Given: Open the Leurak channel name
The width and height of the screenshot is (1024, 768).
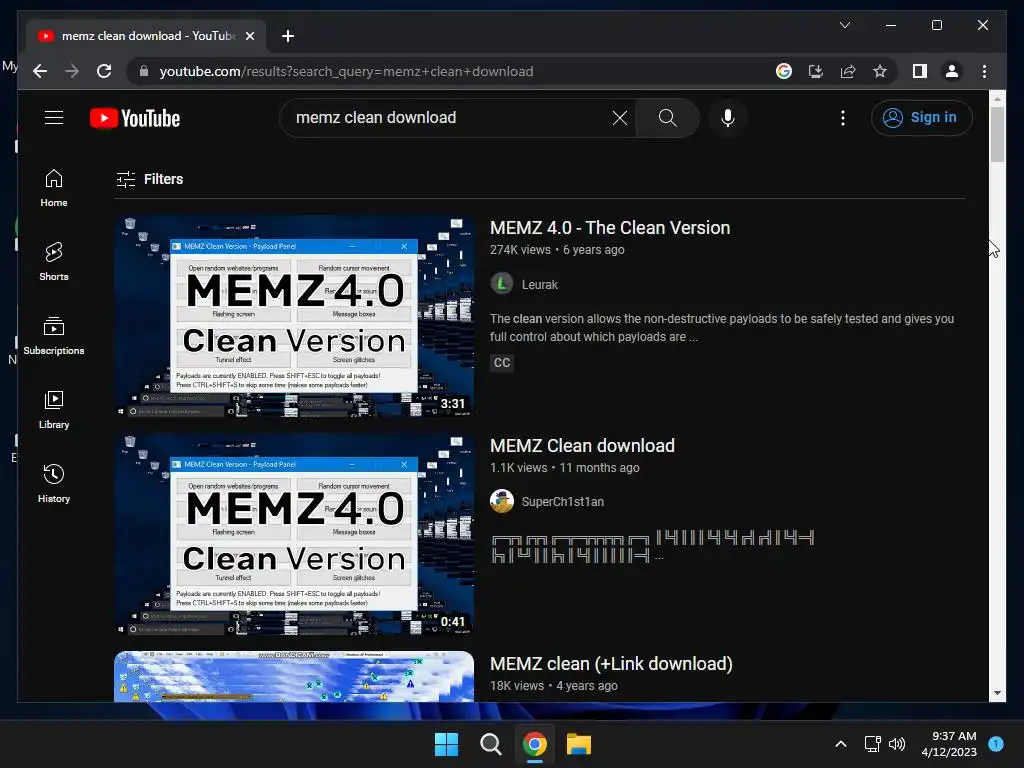Looking at the screenshot, I should coord(539,285).
